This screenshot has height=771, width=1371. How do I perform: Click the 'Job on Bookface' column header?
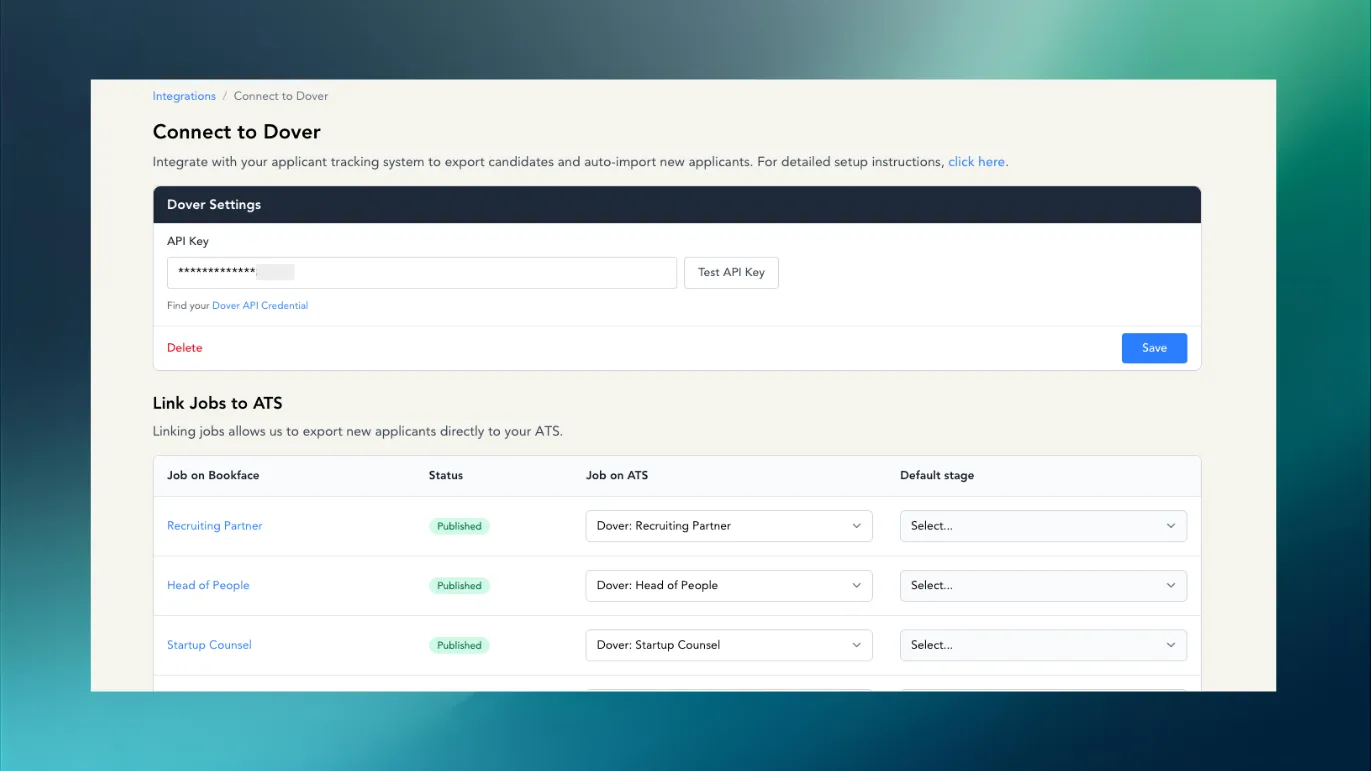(x=213, y=476)
